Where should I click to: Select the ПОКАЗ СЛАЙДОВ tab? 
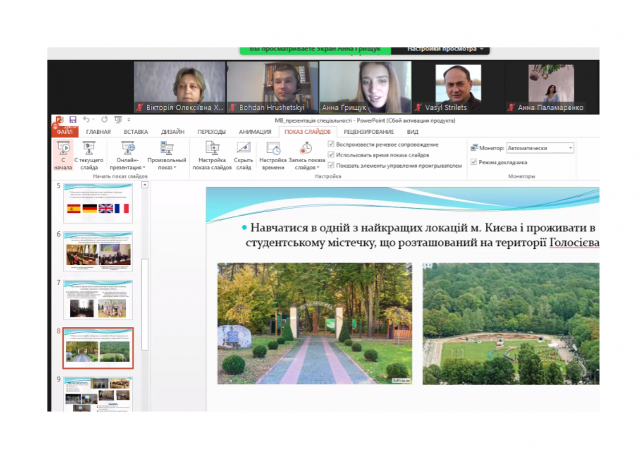click(x=307, y=131)
